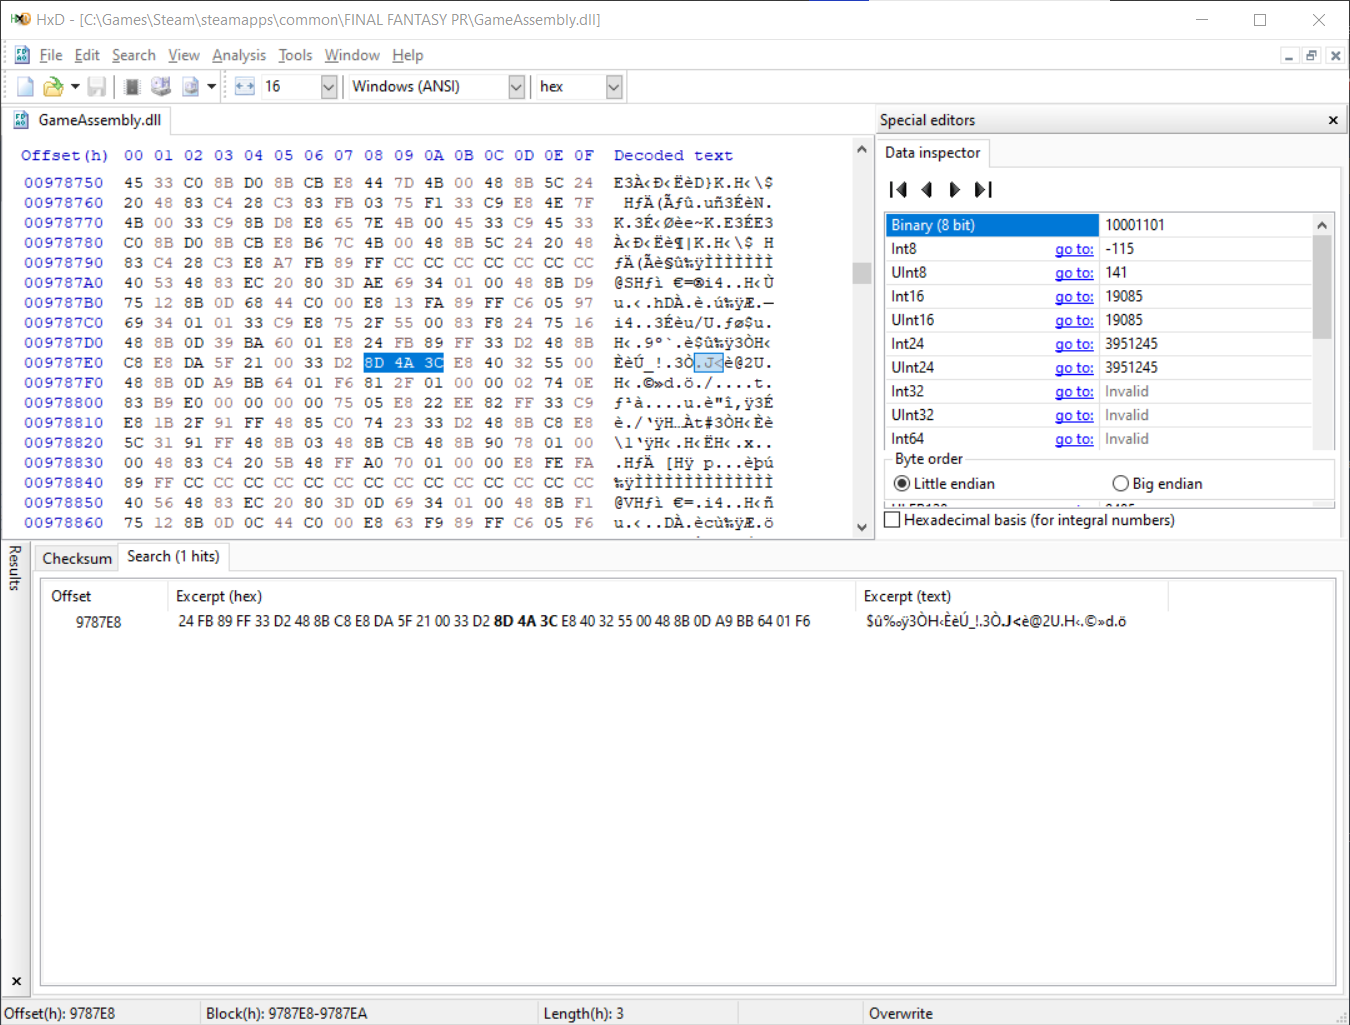Open the Analysis menu
The width and height of the screenshot is (1350, 1025).
pyautogui.click(x=239, y=55)
